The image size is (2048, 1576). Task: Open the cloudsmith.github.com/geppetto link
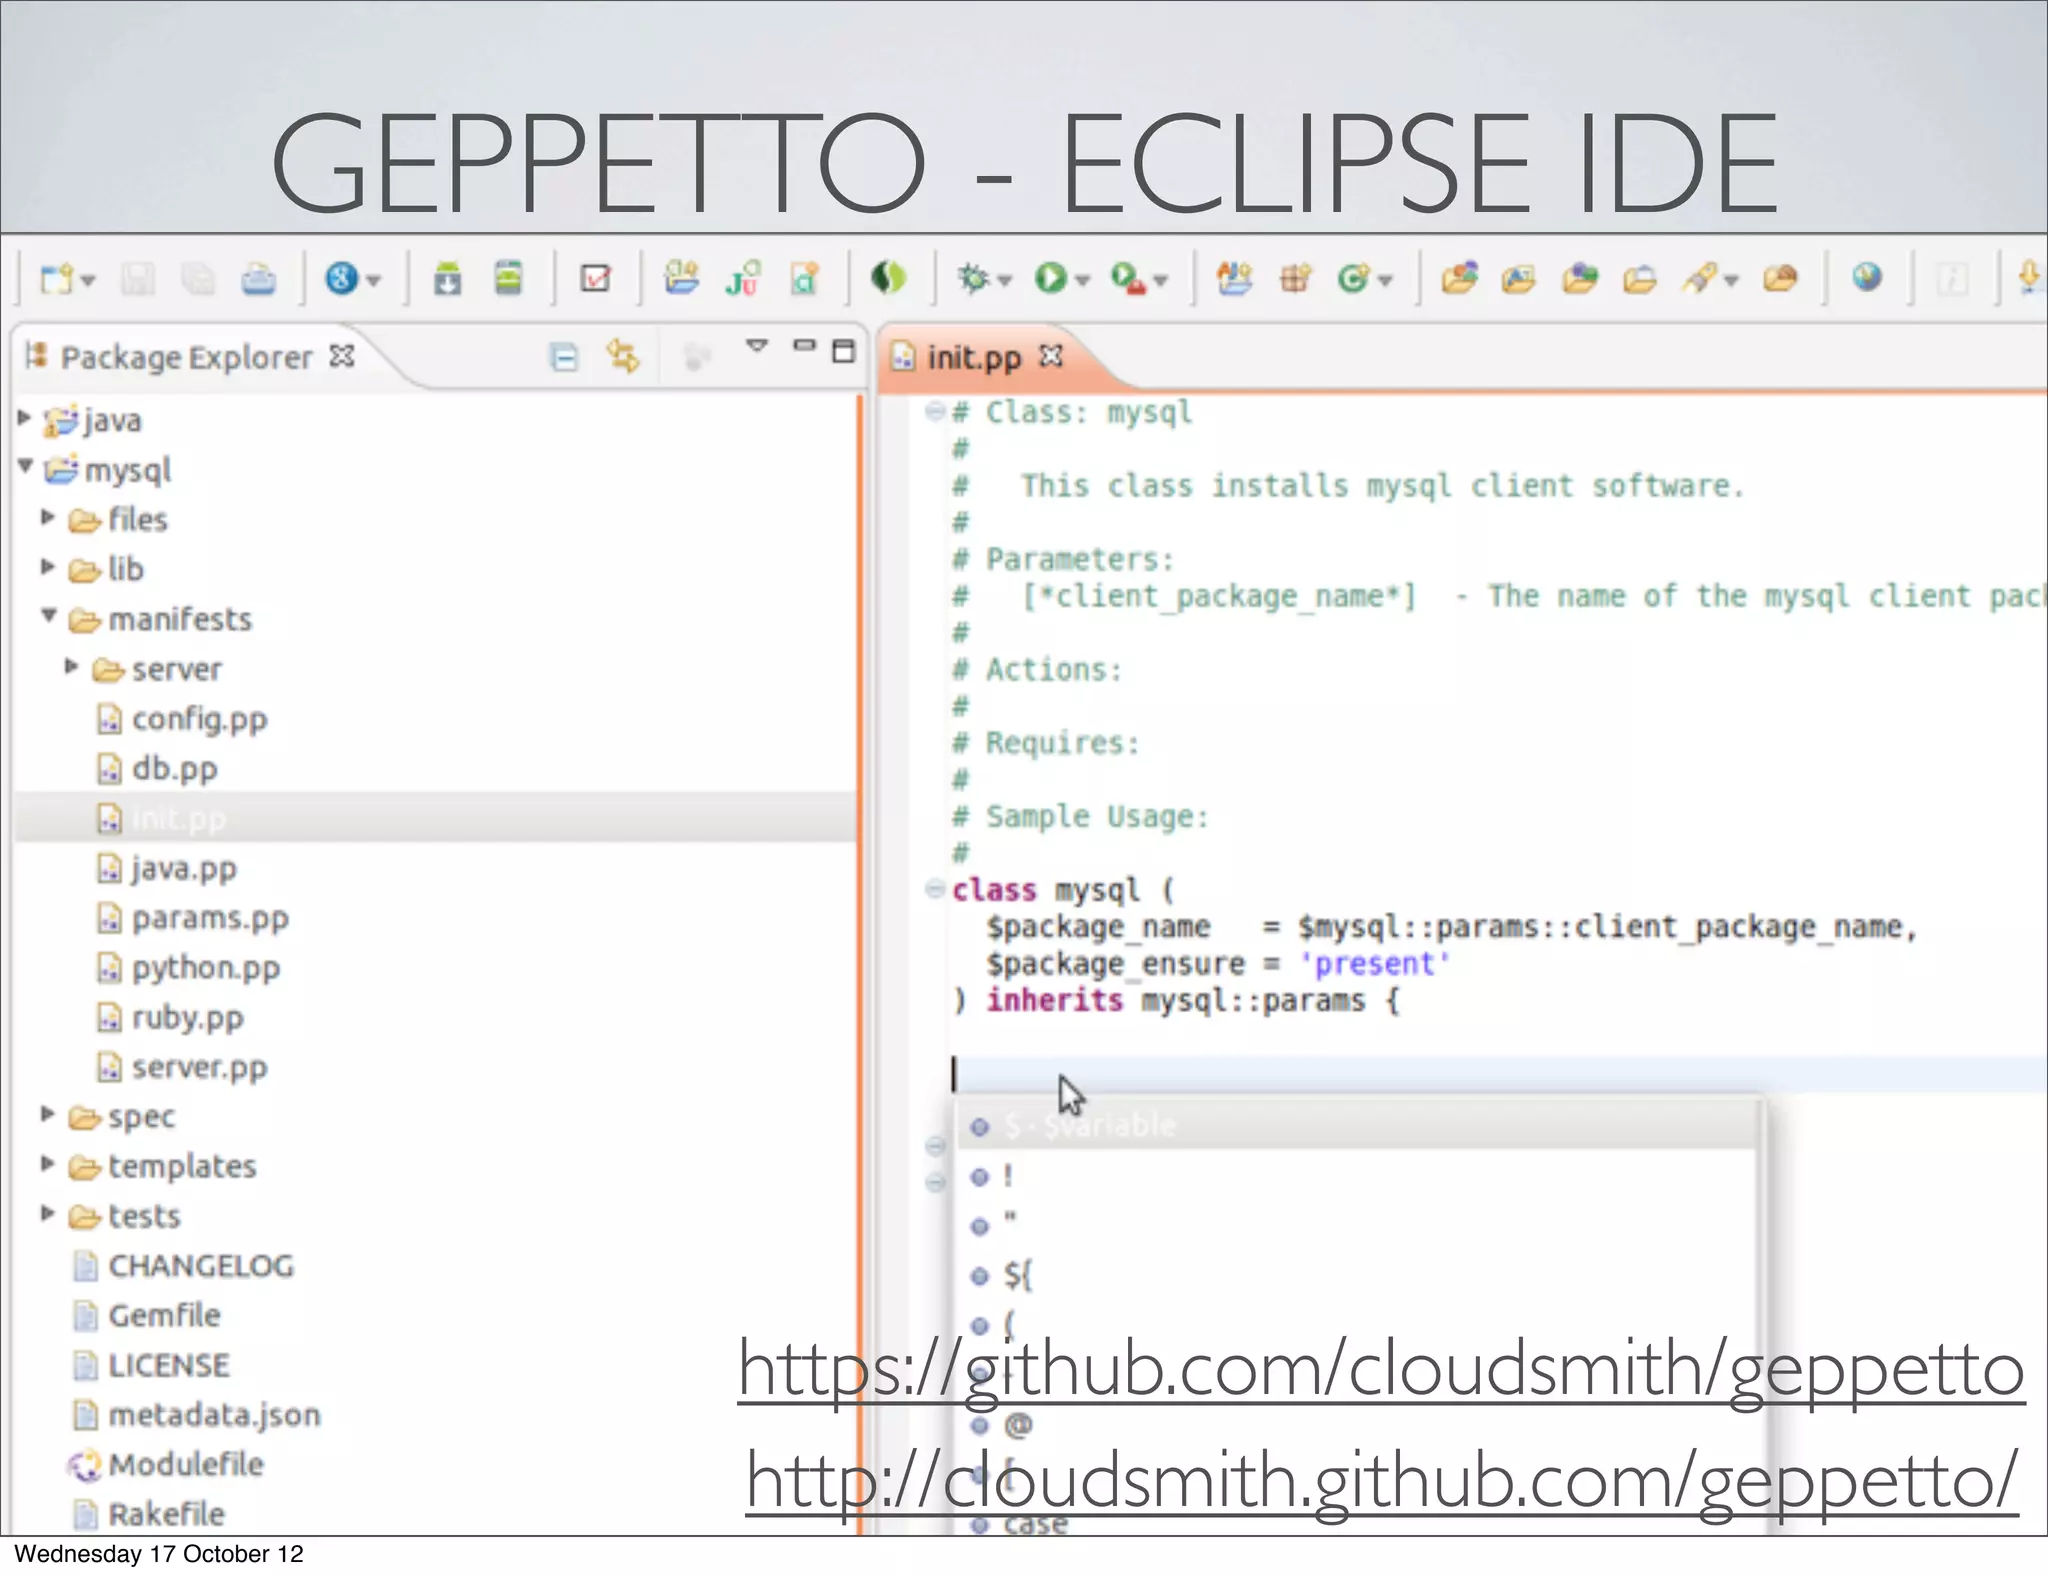click(x=1382, y=1483)
